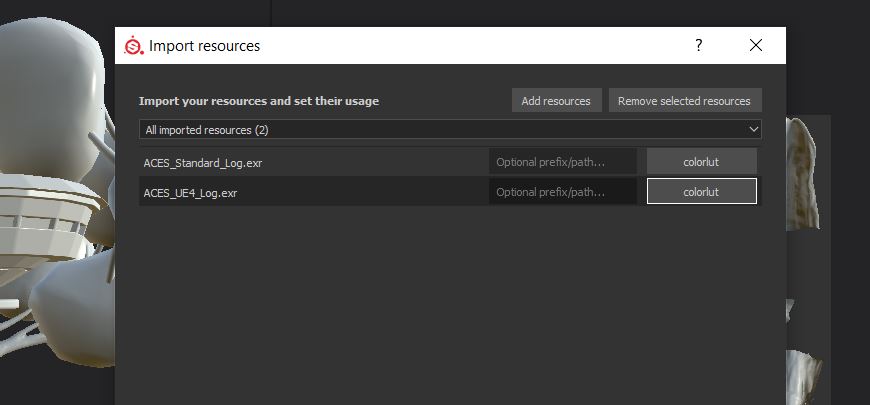Open colorlut usage dropdown for ACES_Standard_Log.exr
Image resolution: width=870 pixels, height=405 pixels.
coord(701,162)
